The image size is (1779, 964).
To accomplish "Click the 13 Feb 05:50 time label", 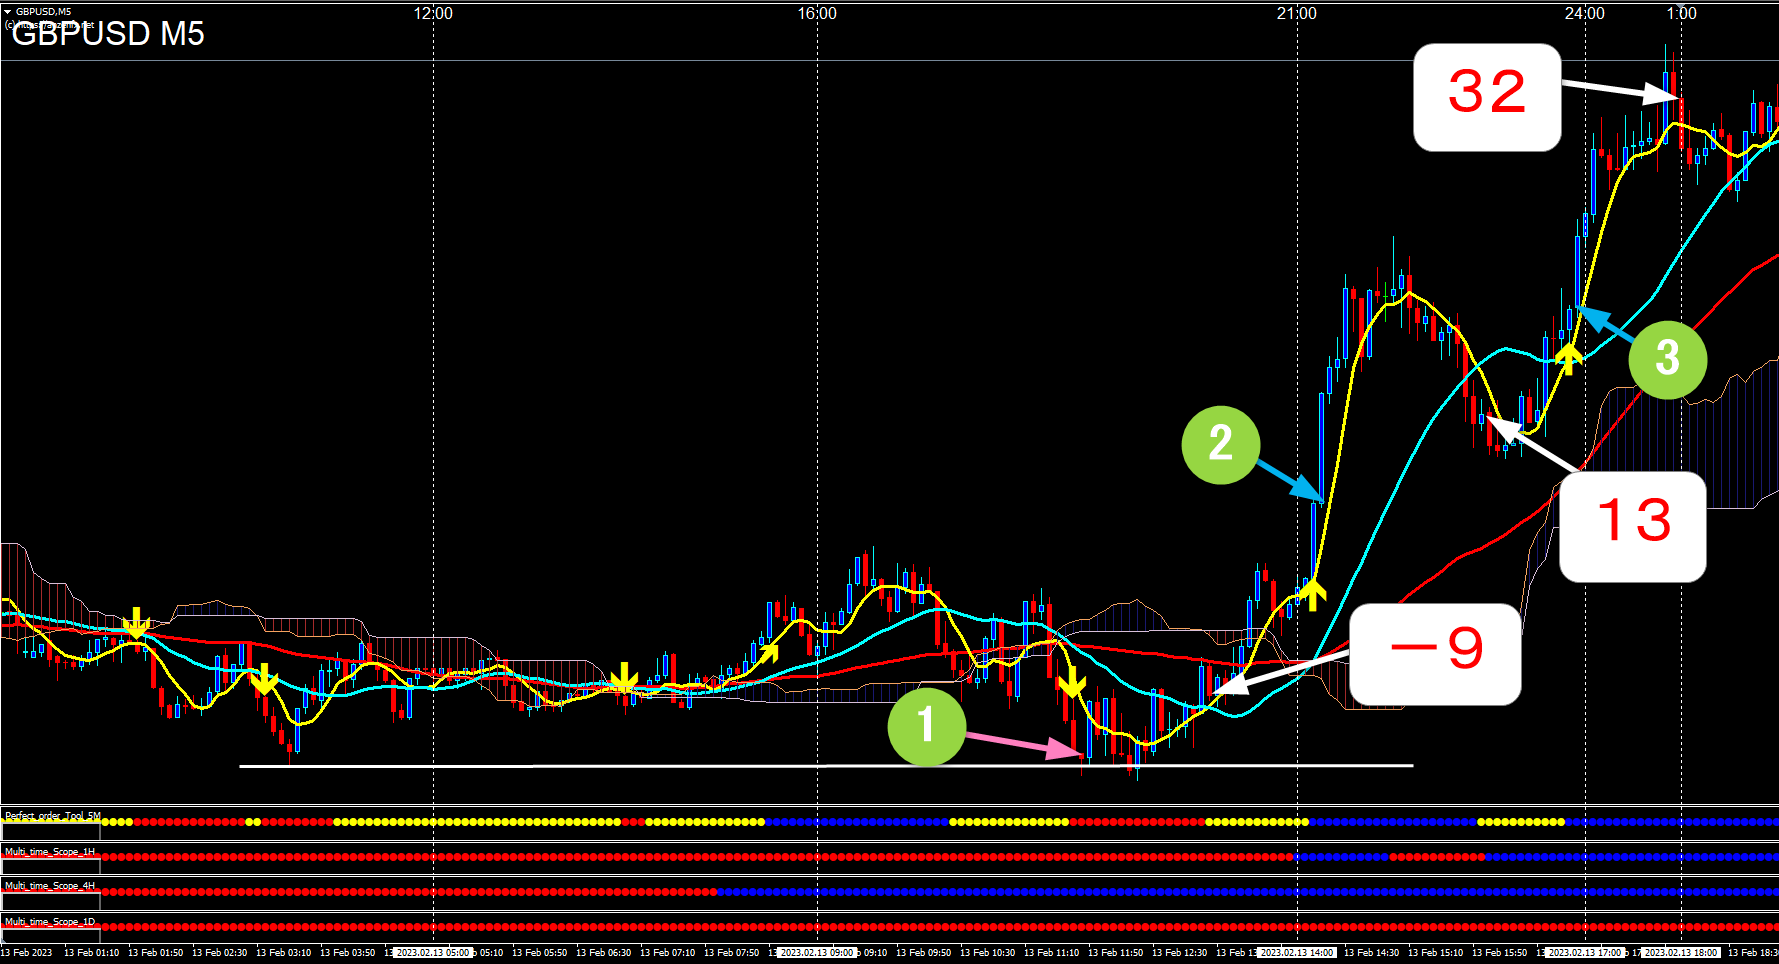I will (x=539, y=953).
